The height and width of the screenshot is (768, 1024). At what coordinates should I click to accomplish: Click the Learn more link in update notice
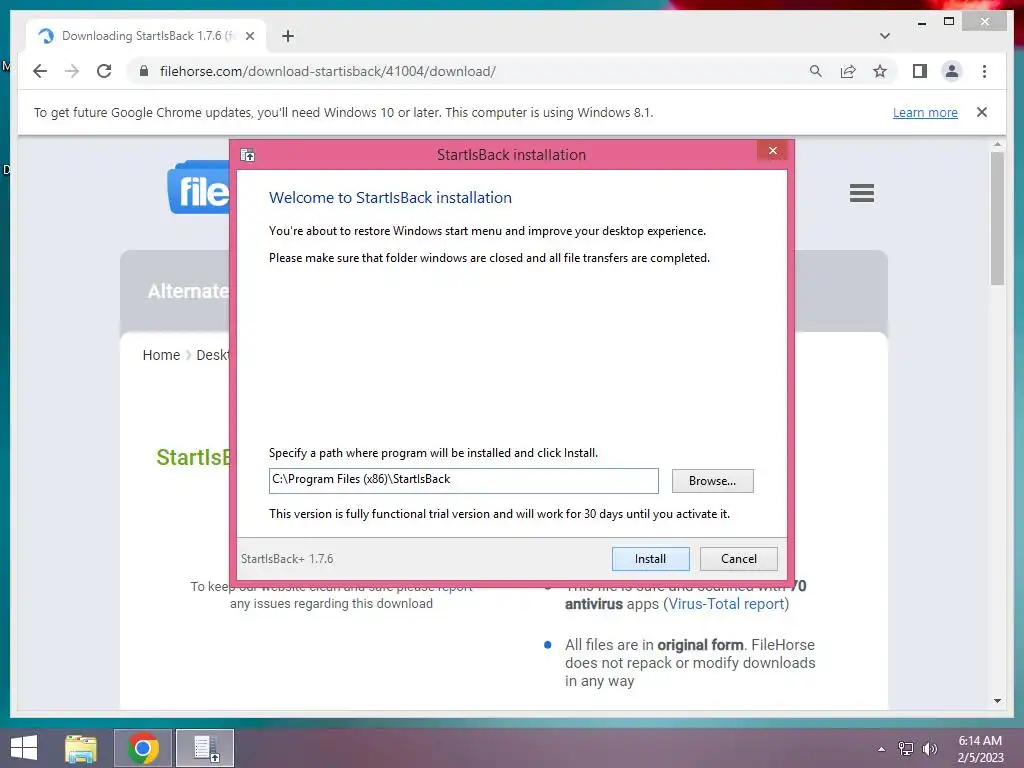(x=925, y=112)
